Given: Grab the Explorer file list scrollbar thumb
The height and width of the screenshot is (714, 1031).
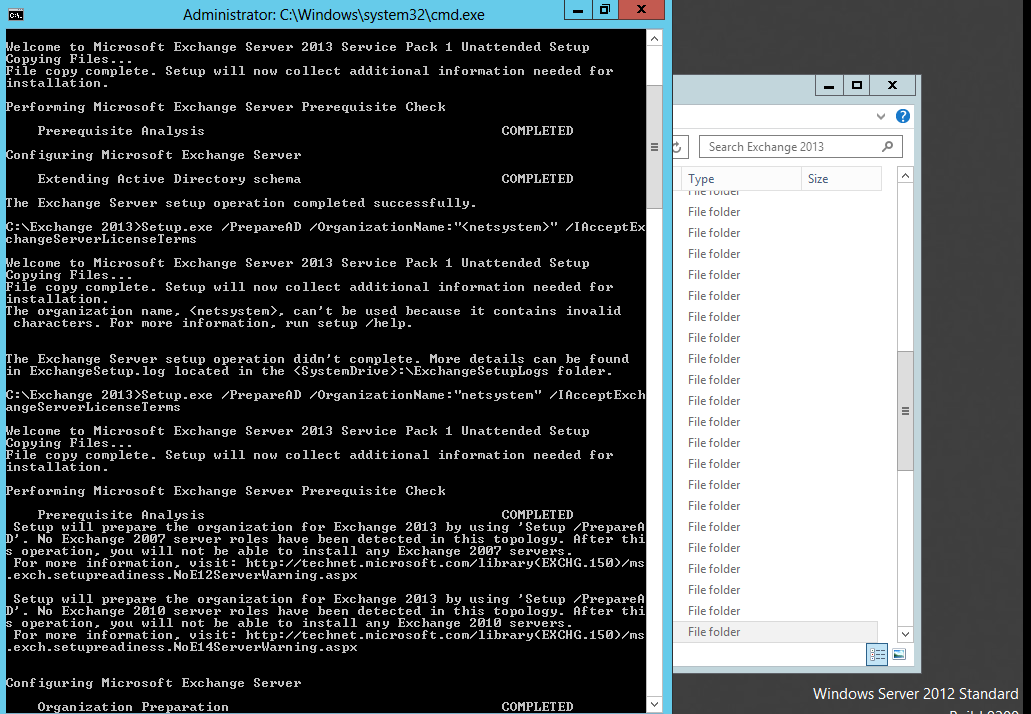Looking at the screenshot, I should (x=905, y=411).
